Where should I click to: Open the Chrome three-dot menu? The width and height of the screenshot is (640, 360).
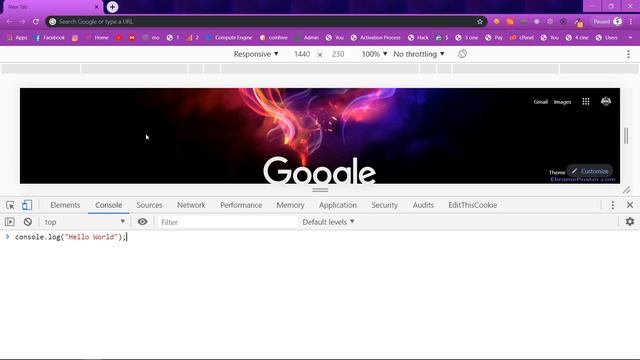(631, 22)
